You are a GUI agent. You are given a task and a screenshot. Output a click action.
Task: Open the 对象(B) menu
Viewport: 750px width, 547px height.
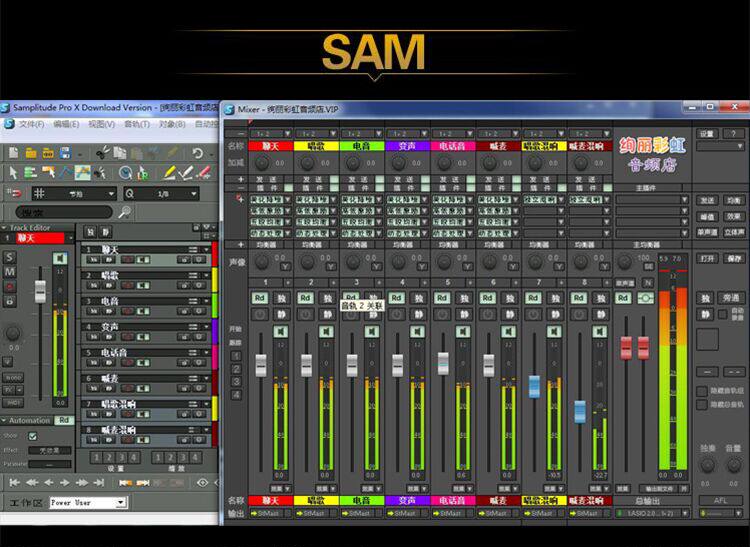tap(172, 124)
